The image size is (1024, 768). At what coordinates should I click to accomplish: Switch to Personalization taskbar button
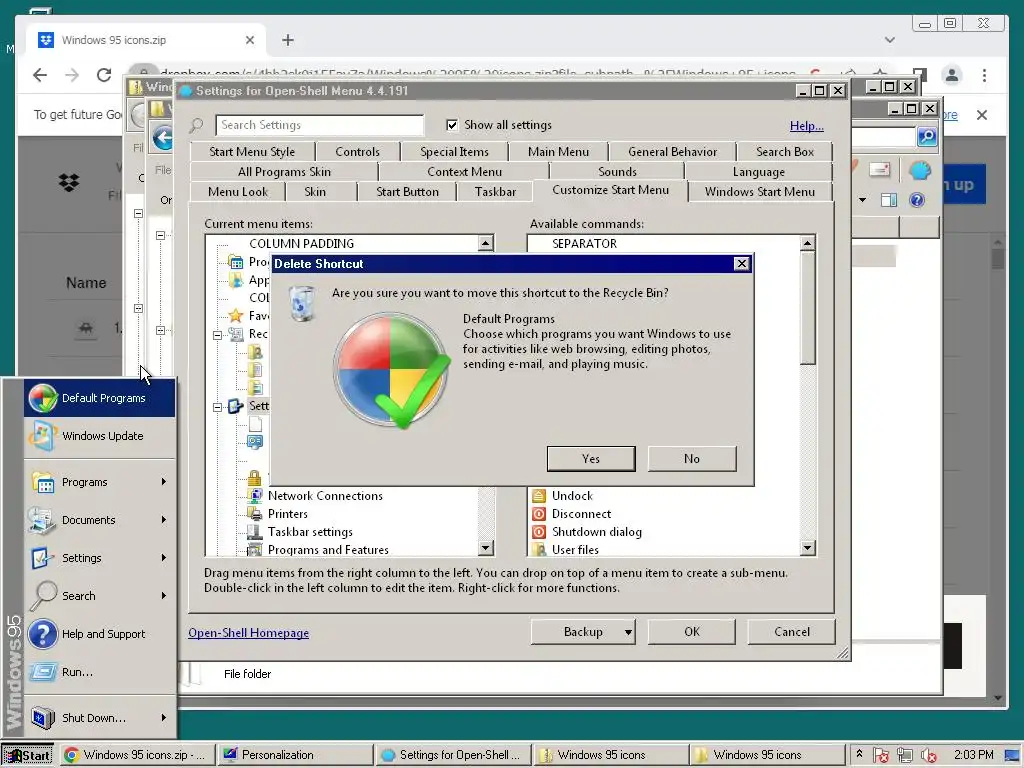tap(295, 755)
